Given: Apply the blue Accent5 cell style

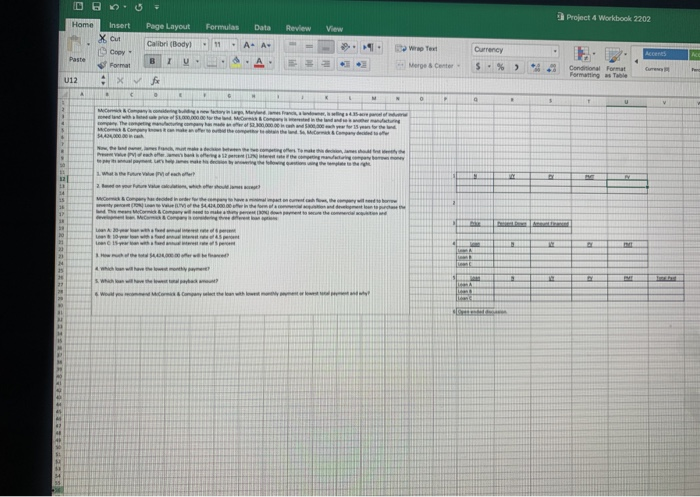Looking at the screenshot, I should (x=665, y=54).
